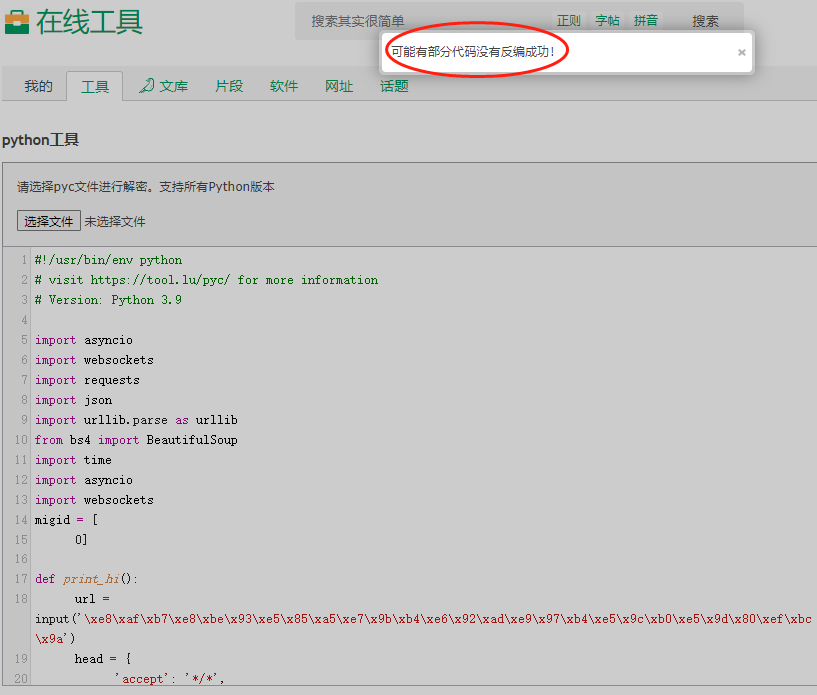Image resolution: width=817 pixels, height=695 pixels.
Task: Click the tool.lu/pyc comment line
Action: 206,280
